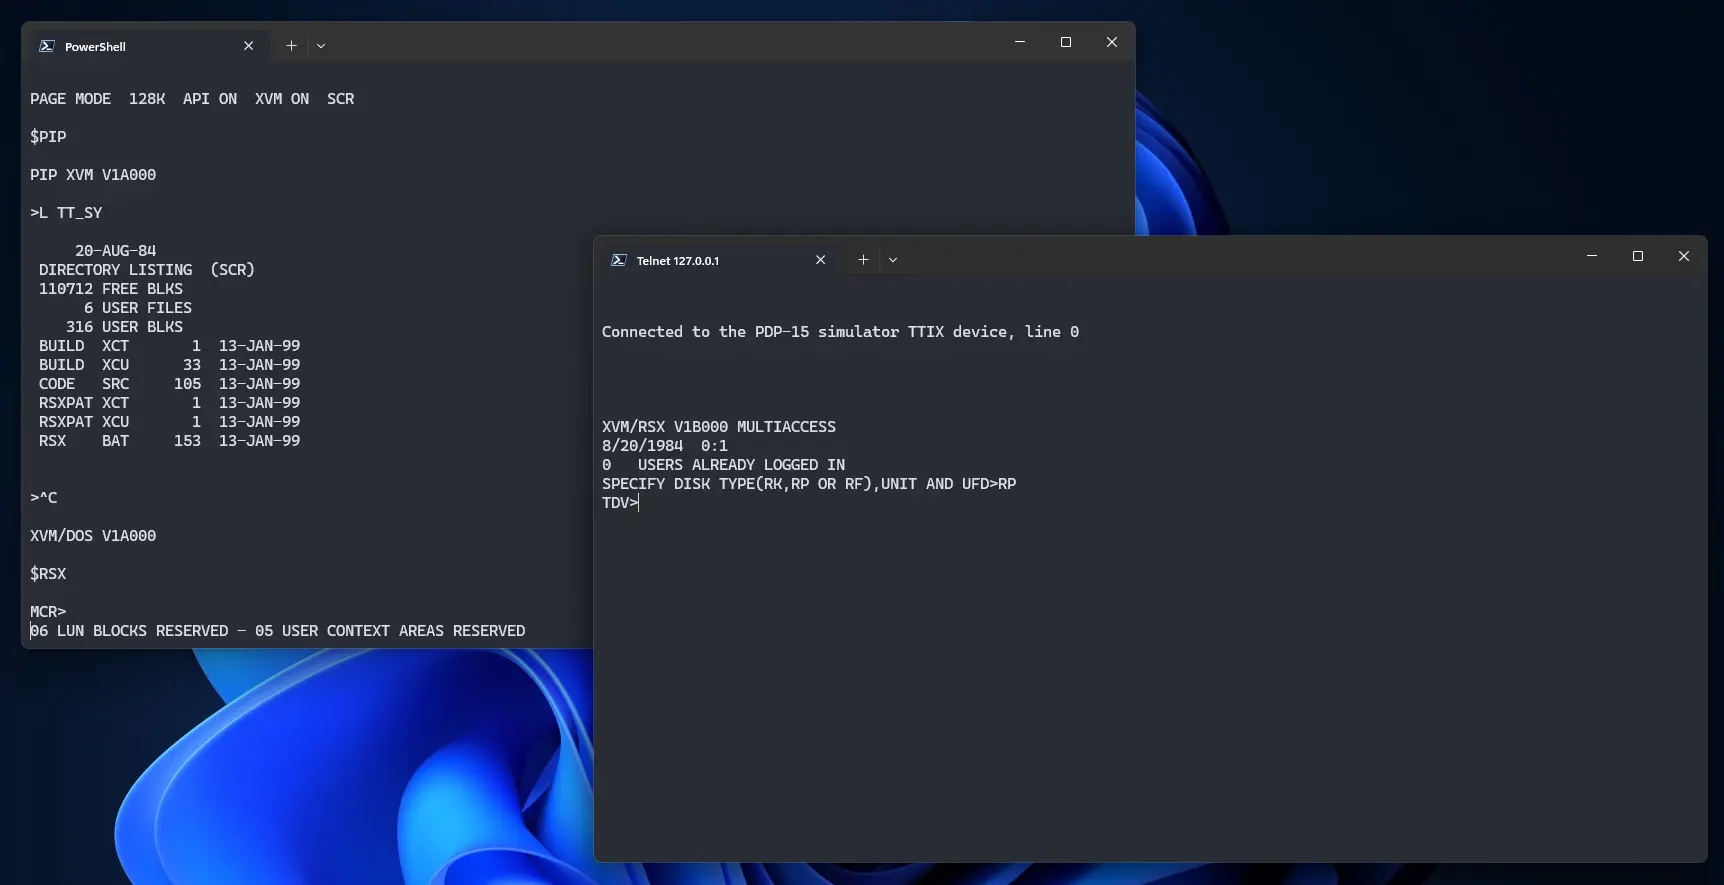Add a new tab in the Telnet window

tap(863, 260)
